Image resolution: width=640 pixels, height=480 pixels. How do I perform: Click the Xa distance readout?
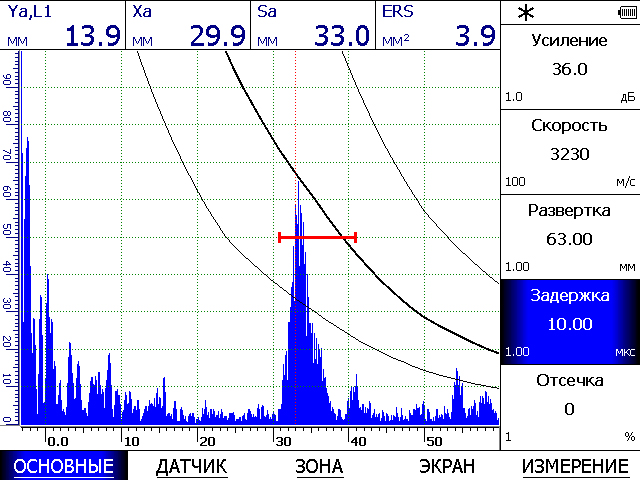pos(188,25)
